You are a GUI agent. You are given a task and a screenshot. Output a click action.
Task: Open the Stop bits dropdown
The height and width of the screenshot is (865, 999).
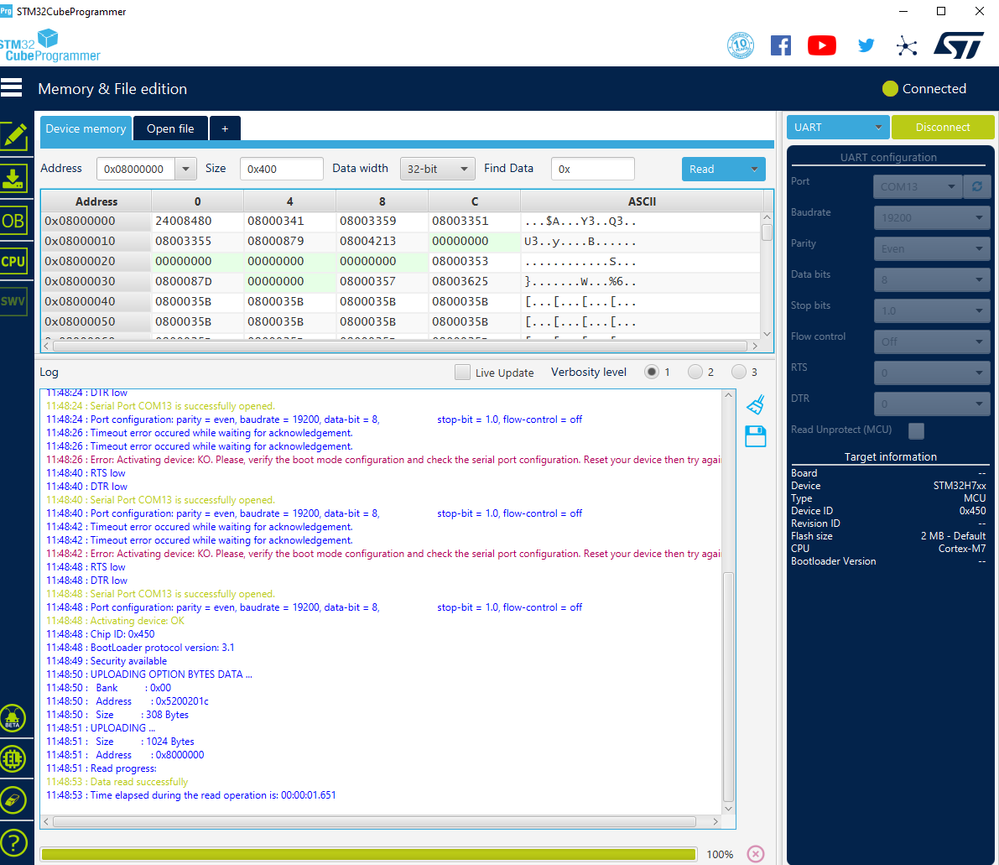[931, 311]
